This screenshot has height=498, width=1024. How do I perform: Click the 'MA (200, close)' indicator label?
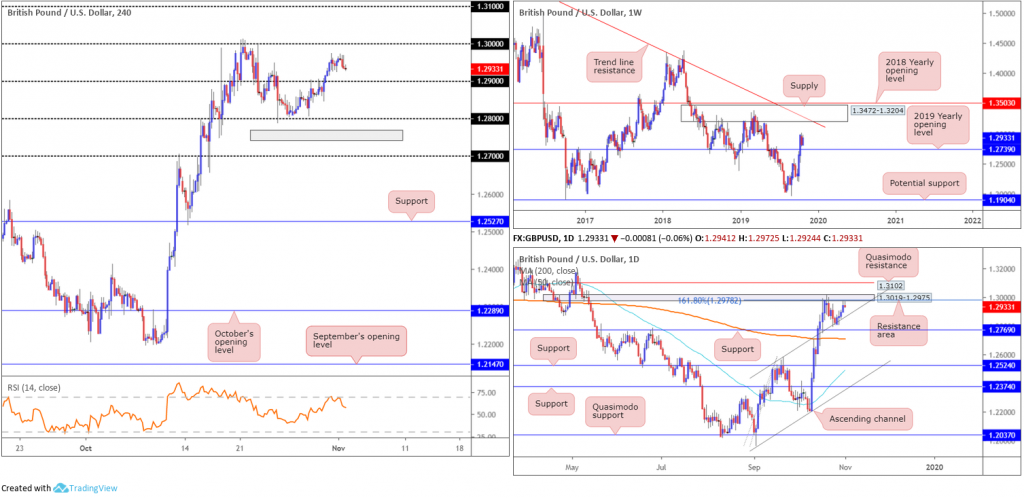pos(550,270)
